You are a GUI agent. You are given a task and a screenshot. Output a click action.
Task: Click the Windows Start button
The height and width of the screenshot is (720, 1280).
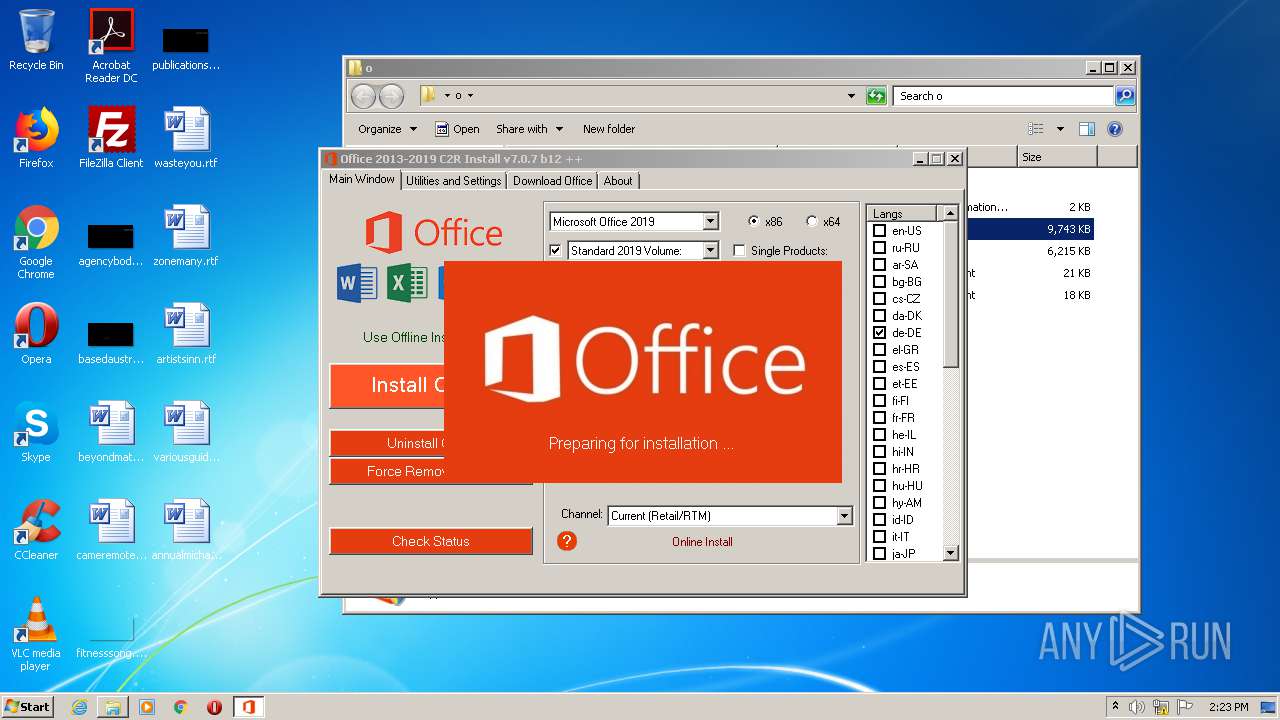[27, 706]
